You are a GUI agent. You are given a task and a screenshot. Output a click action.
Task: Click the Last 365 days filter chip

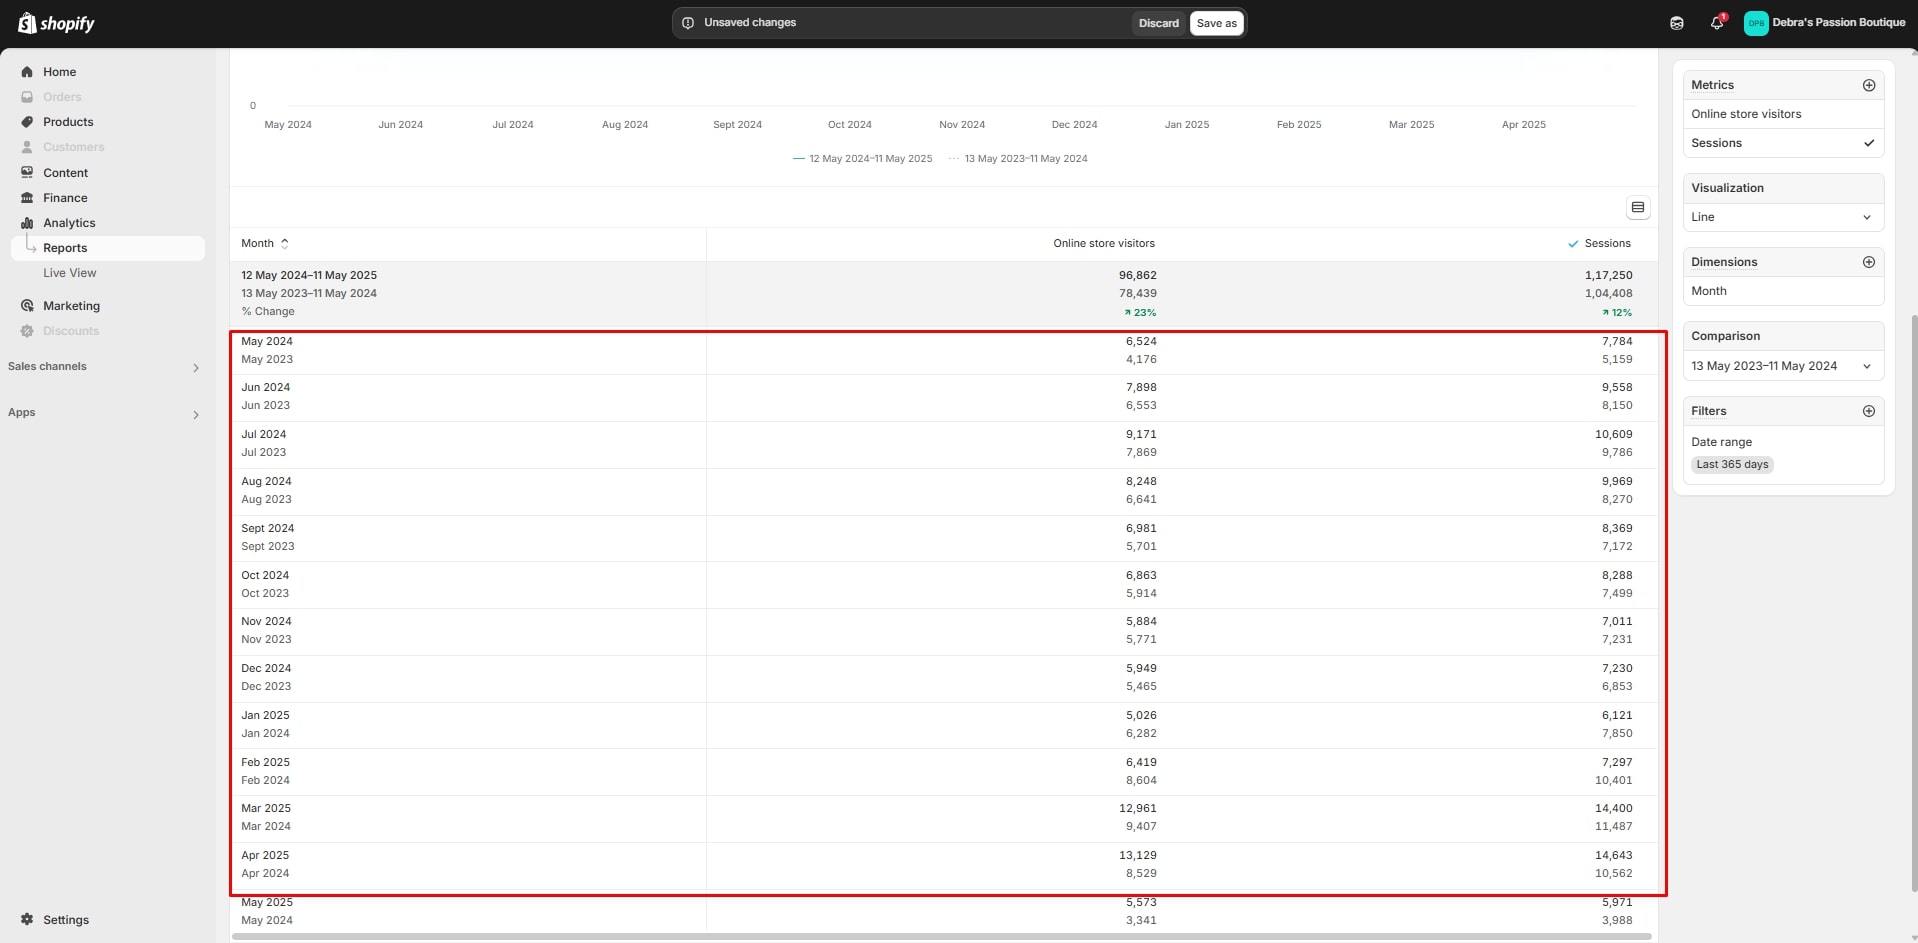coord(1732,464)
